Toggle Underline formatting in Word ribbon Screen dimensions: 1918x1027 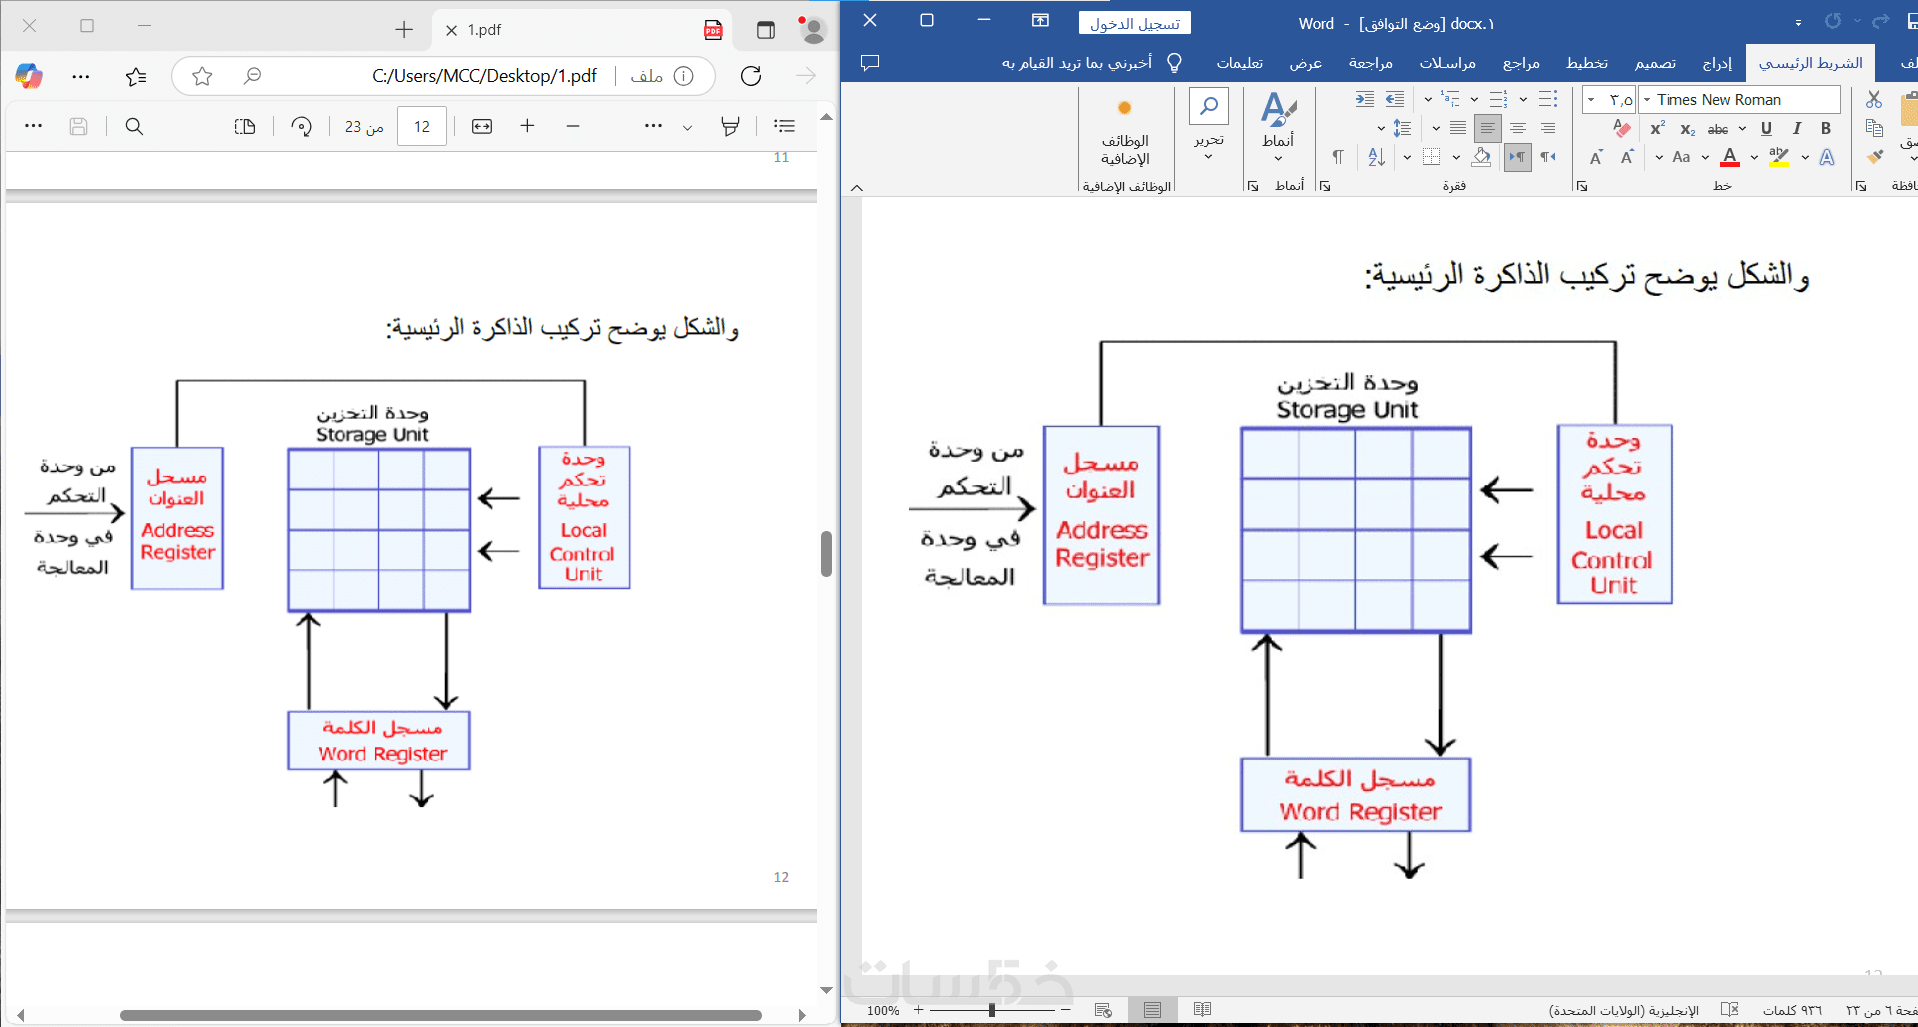[1766, 128]
